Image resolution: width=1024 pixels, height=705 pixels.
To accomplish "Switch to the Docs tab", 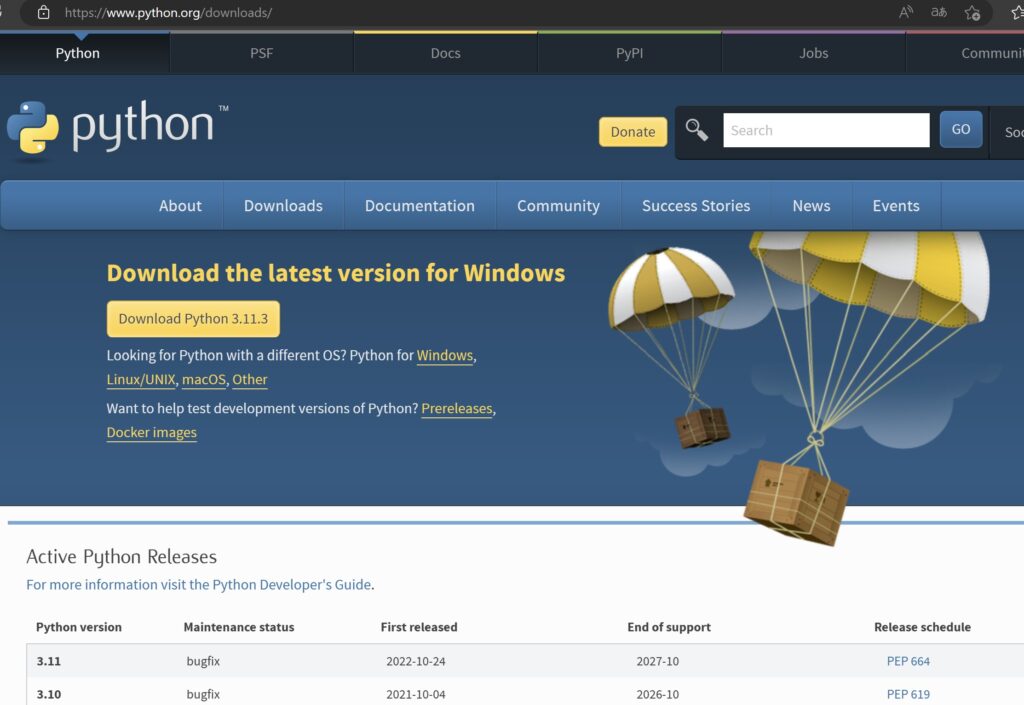I will click(445, 53).
